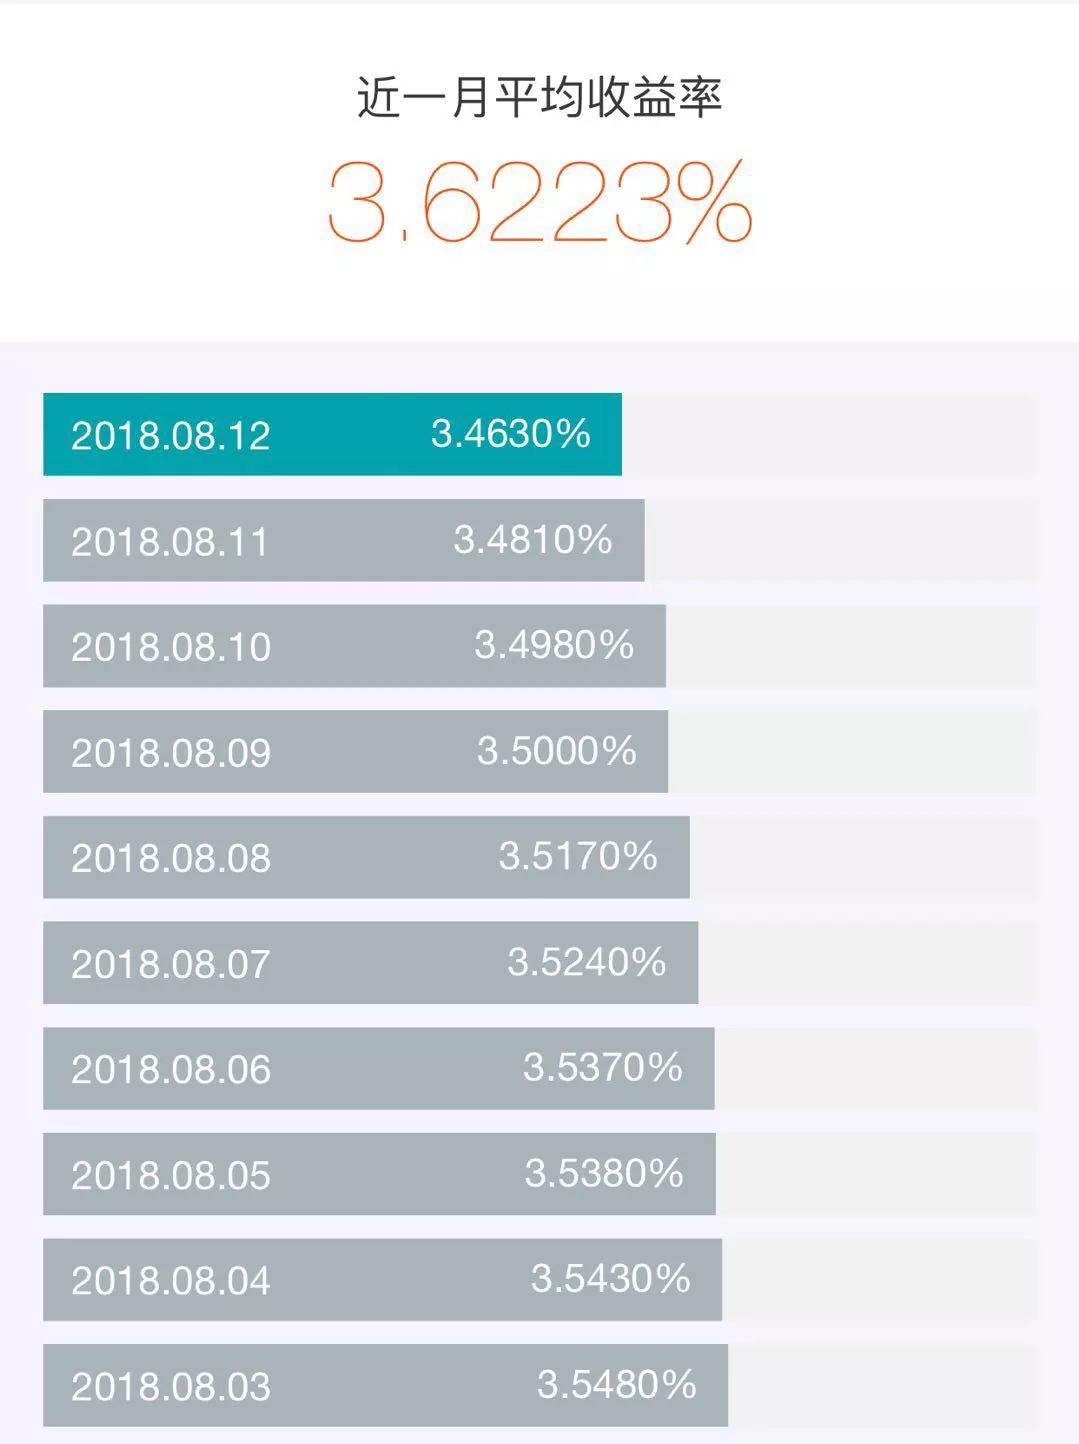Click the 3.5370% yield value

tap(602, 1067)
